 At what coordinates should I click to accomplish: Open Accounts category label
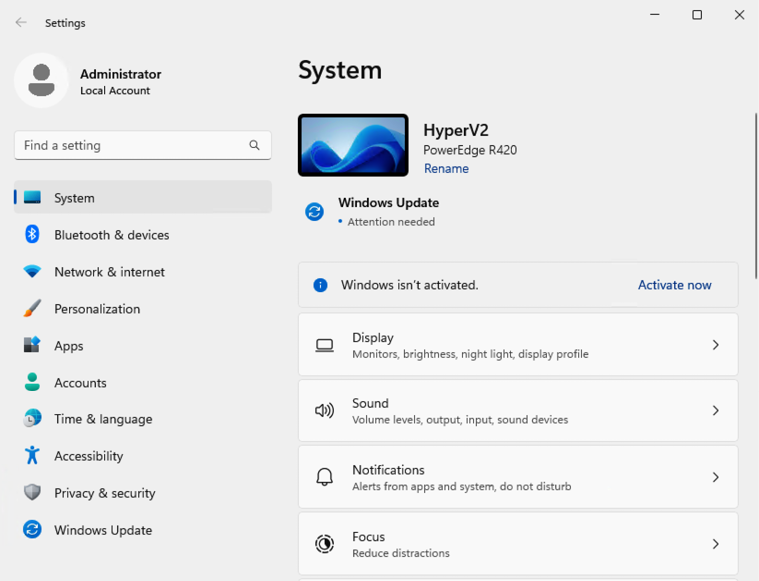[x=80, y=382]
